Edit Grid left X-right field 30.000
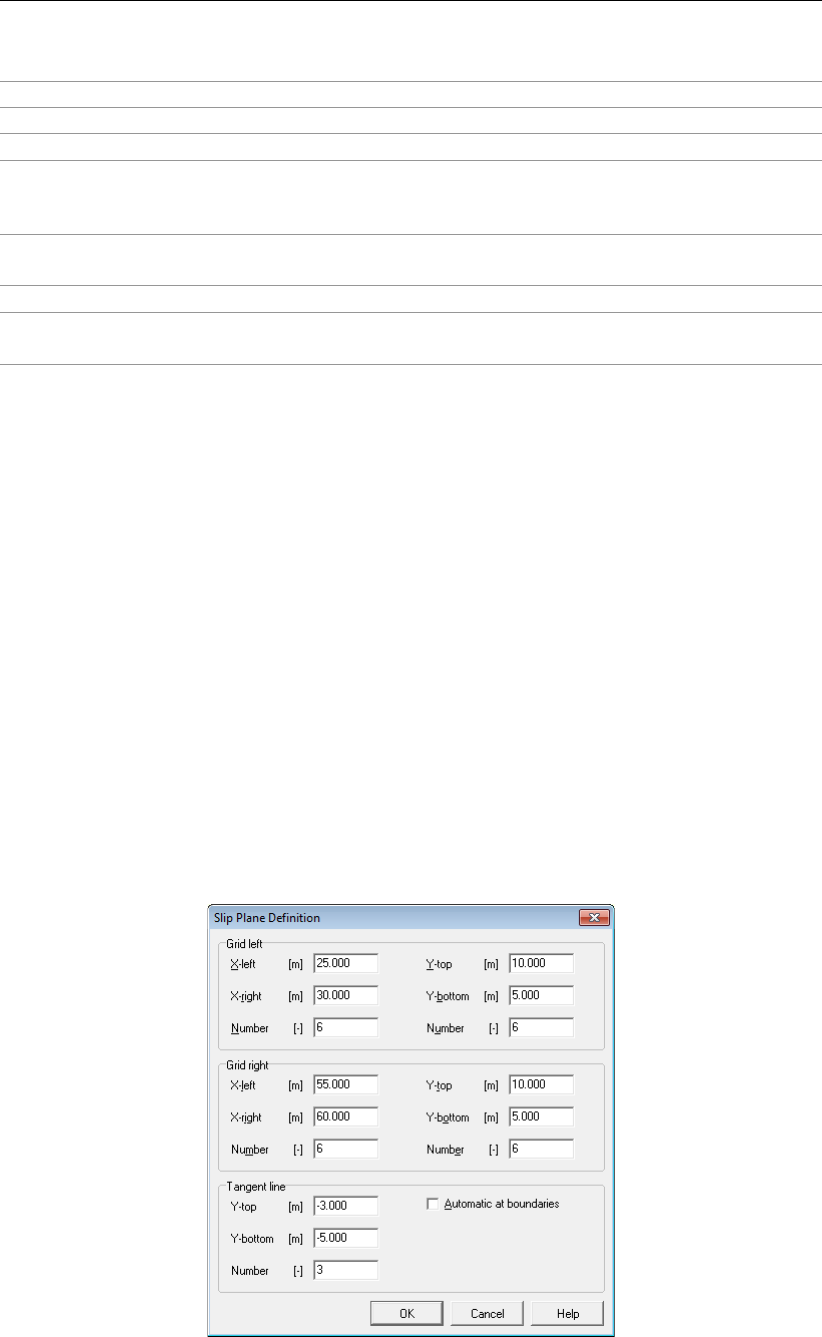Screen dimensions: 822x1337 pos(345,996)
